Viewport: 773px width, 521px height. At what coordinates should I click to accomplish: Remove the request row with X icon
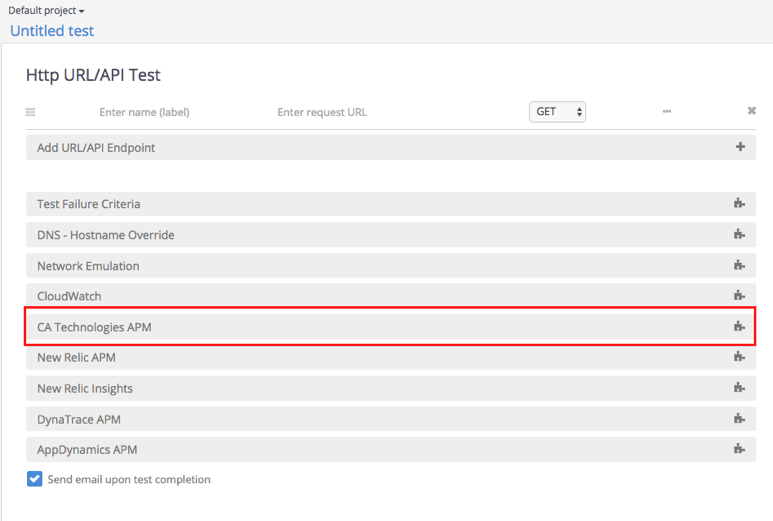pyautogui.click(x=752, y=111)
